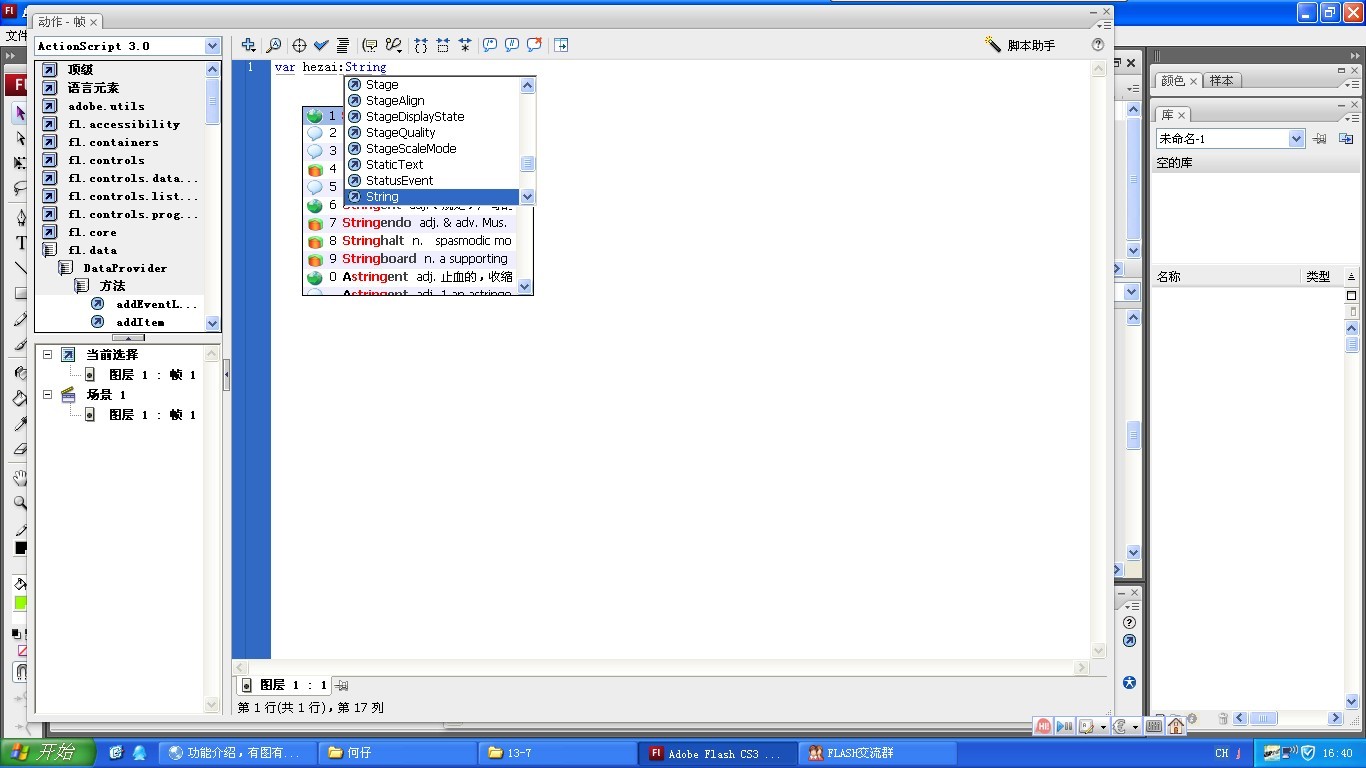Toggle the 脚本助手 script assist mode

1020,45
